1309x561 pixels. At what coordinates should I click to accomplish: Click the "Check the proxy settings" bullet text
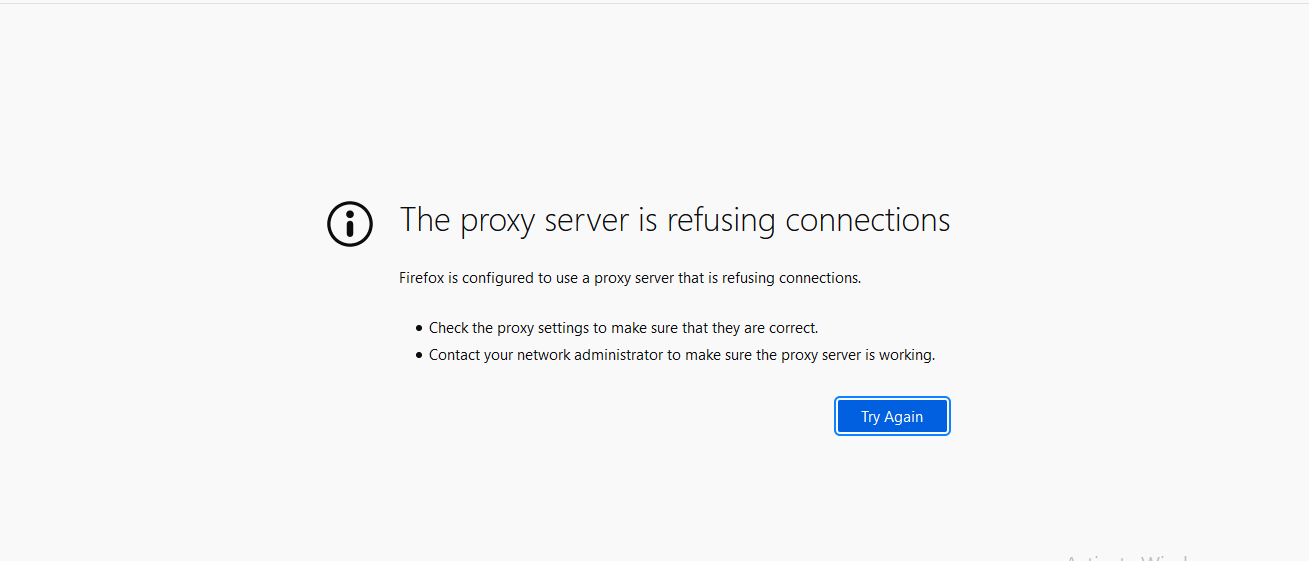[623, 328]
